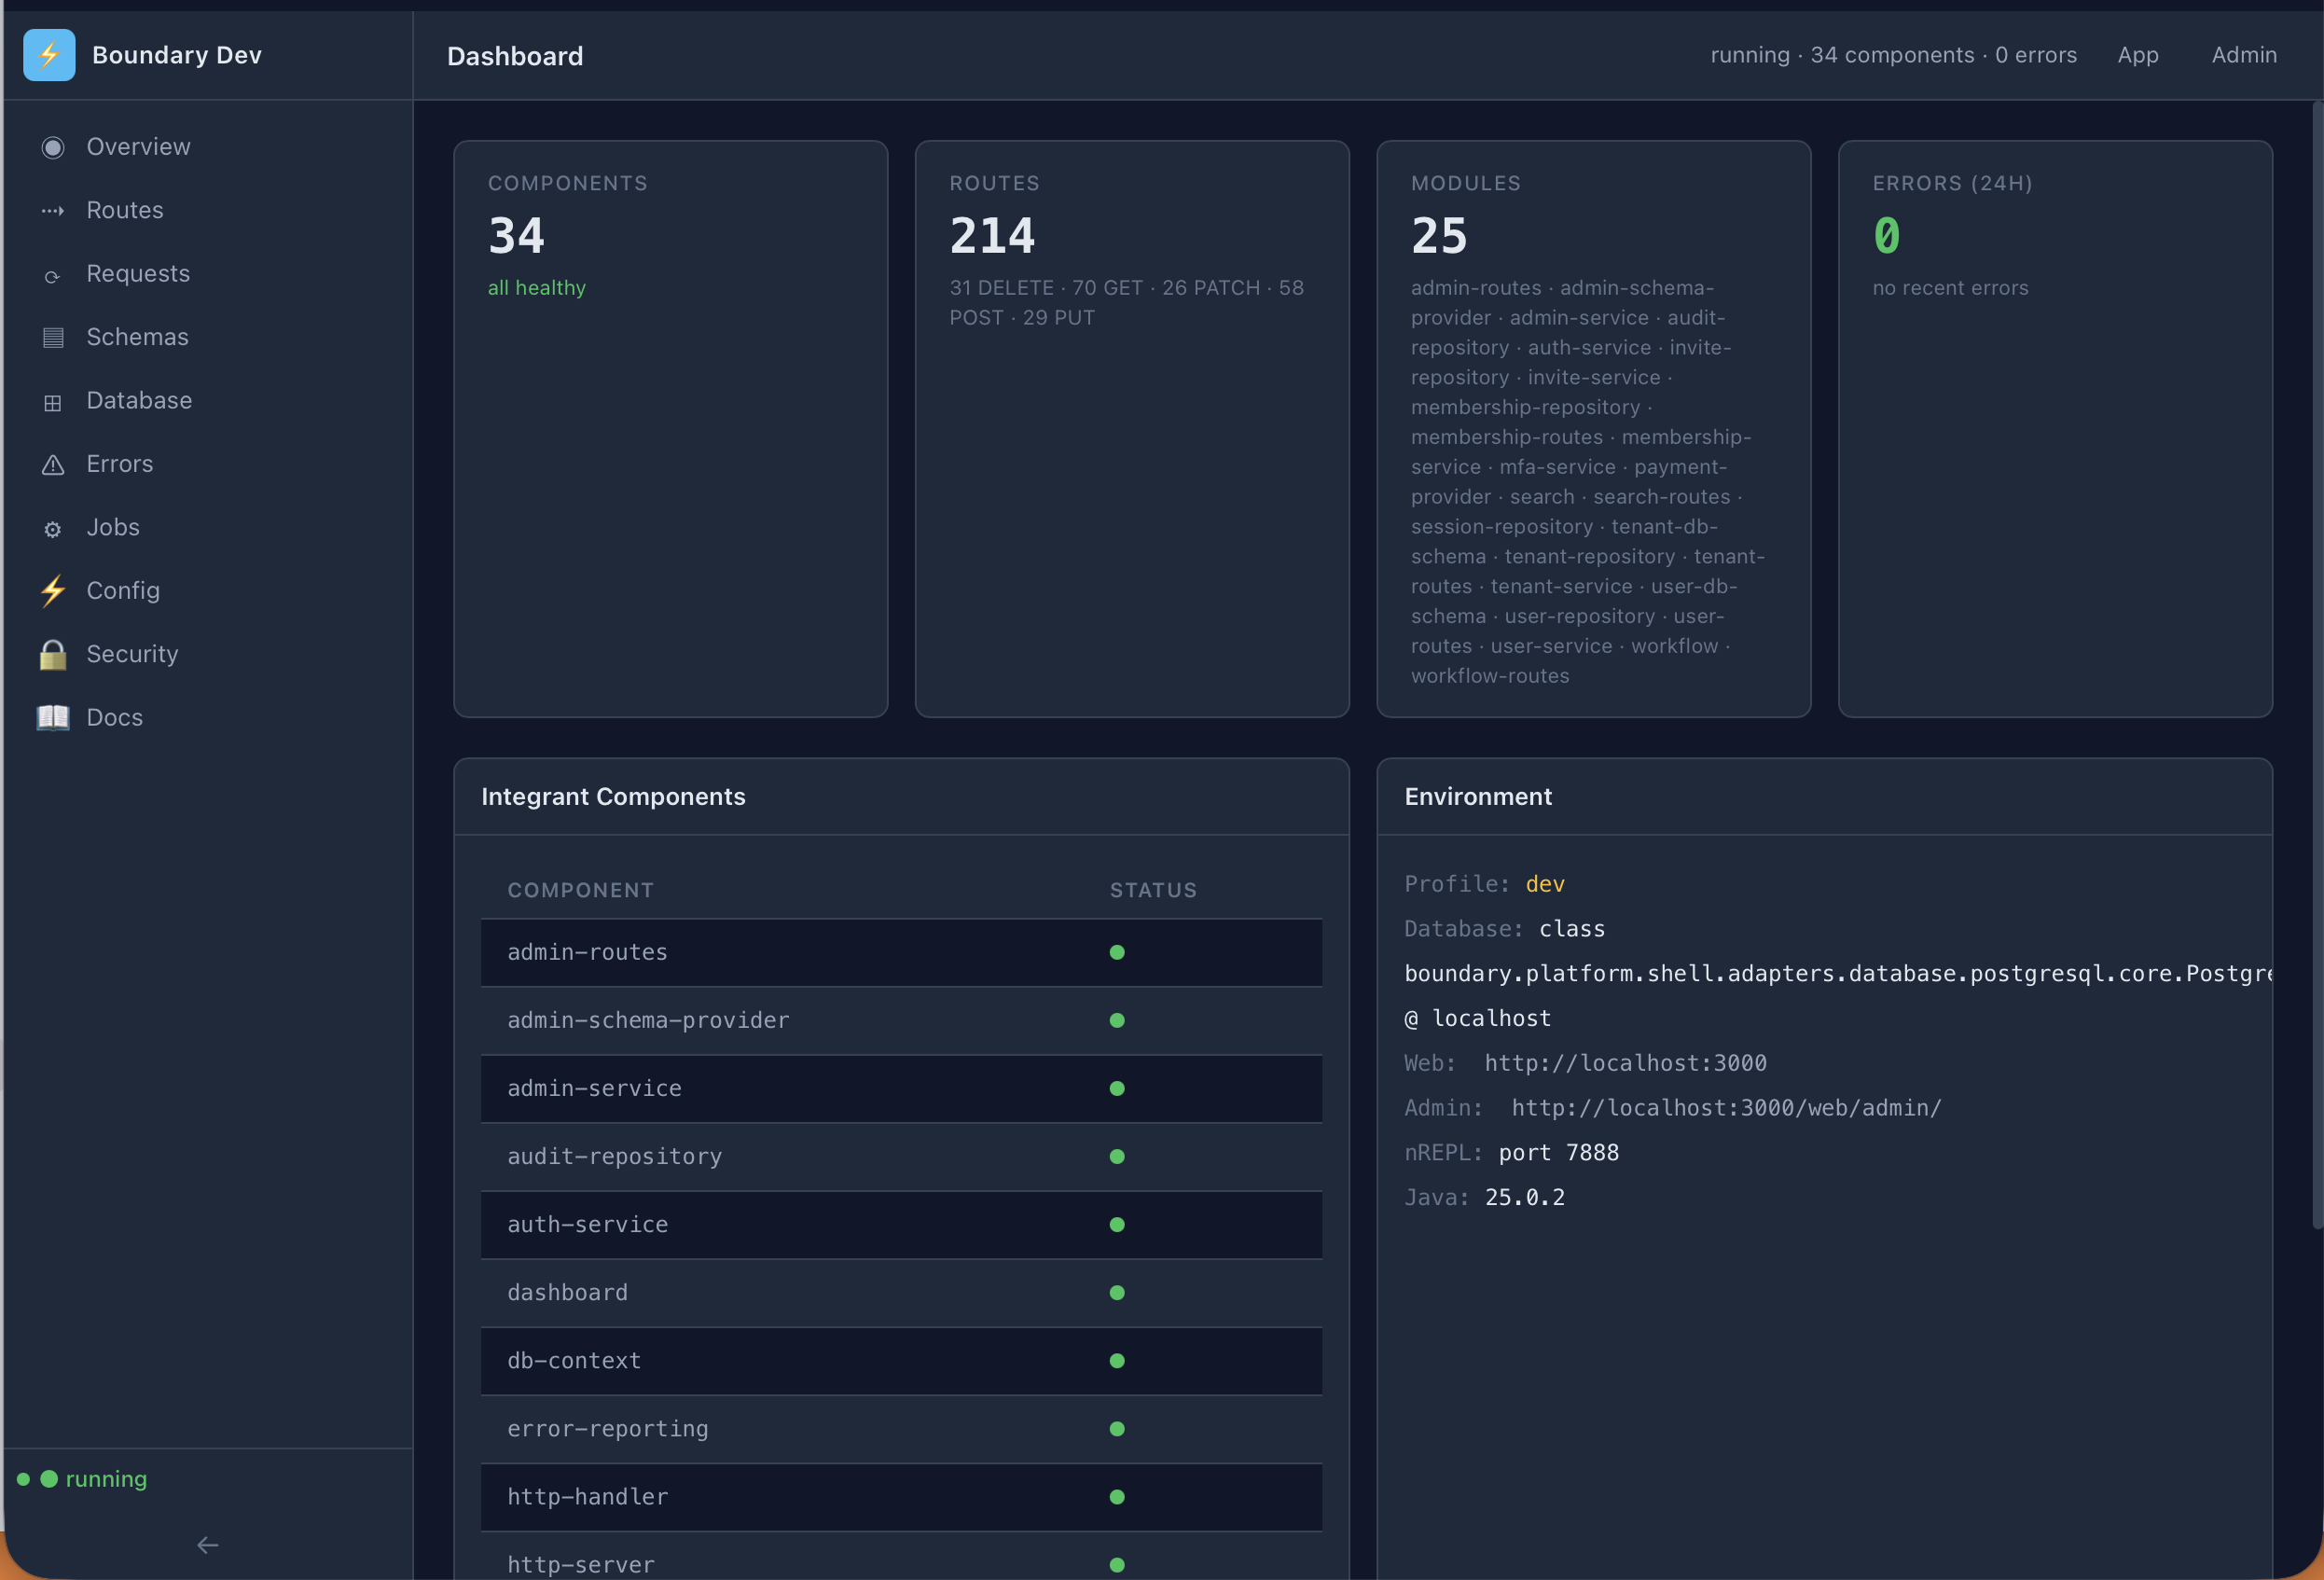
Task: Click the Security padlock icon
Action: (53, 655)
